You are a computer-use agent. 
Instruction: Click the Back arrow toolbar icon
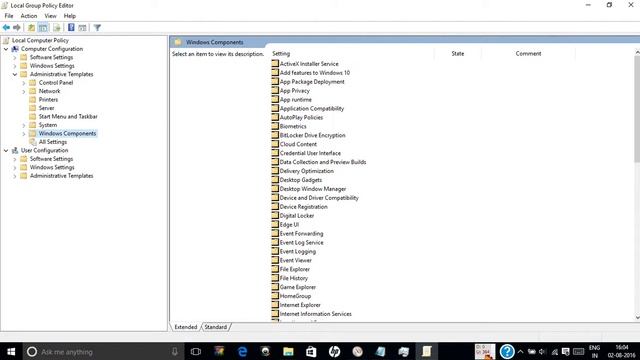pos(6,28)
